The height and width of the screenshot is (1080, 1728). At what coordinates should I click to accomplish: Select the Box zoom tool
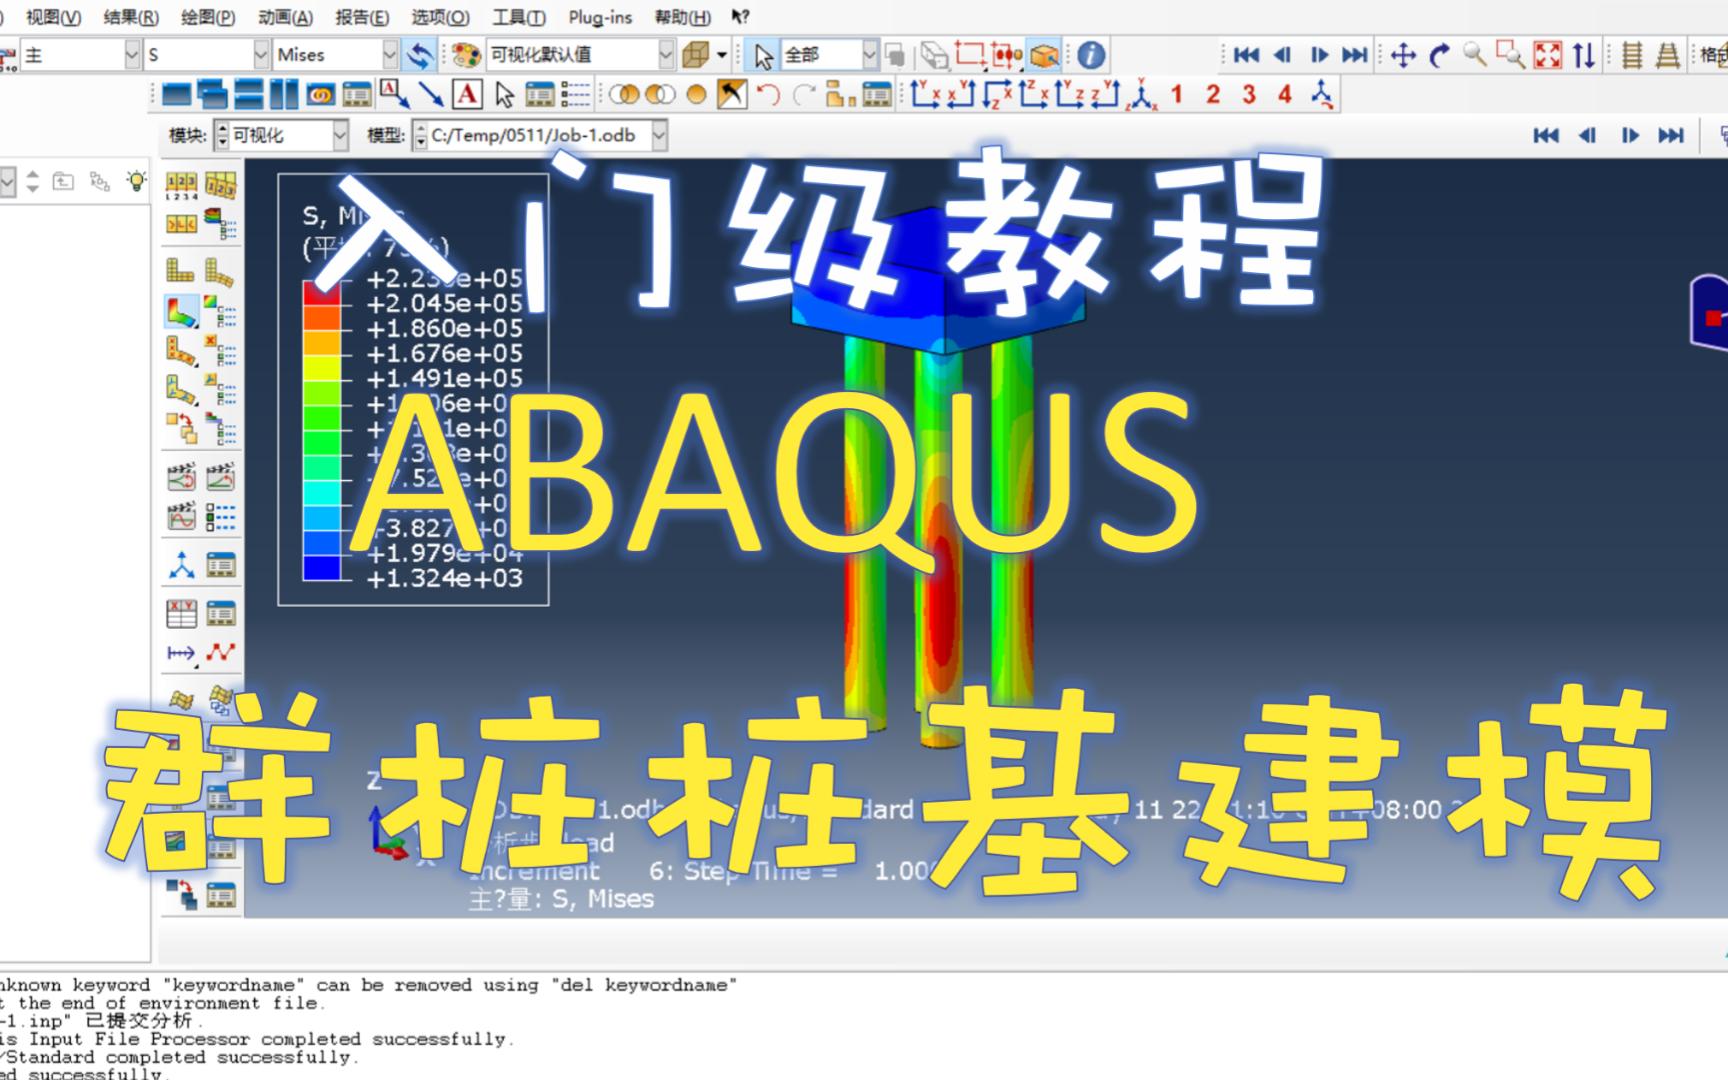coord(1510,55)
